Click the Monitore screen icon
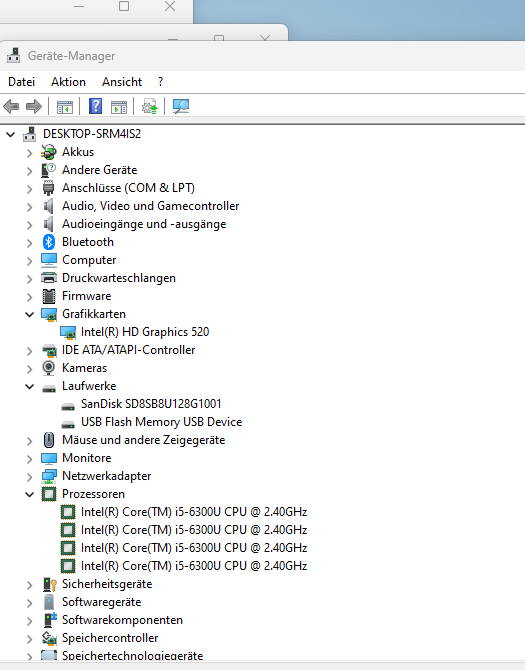This screenshot has width=525, height=670. tap(49, 458)
